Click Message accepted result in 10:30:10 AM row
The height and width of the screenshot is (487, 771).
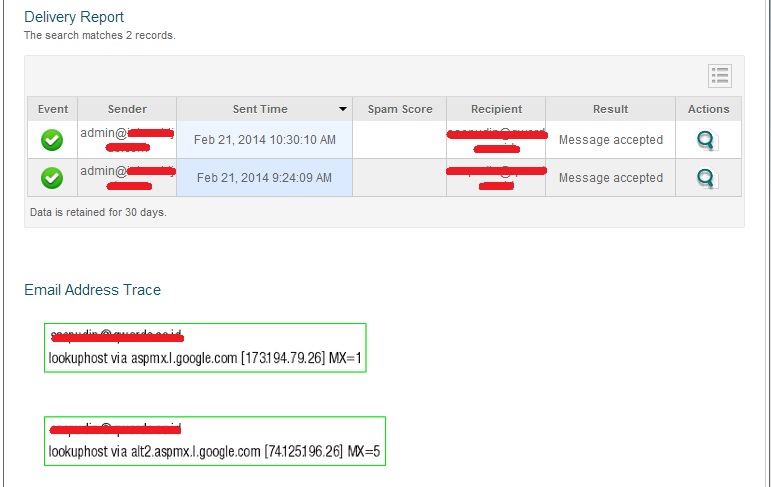point(611,140)
